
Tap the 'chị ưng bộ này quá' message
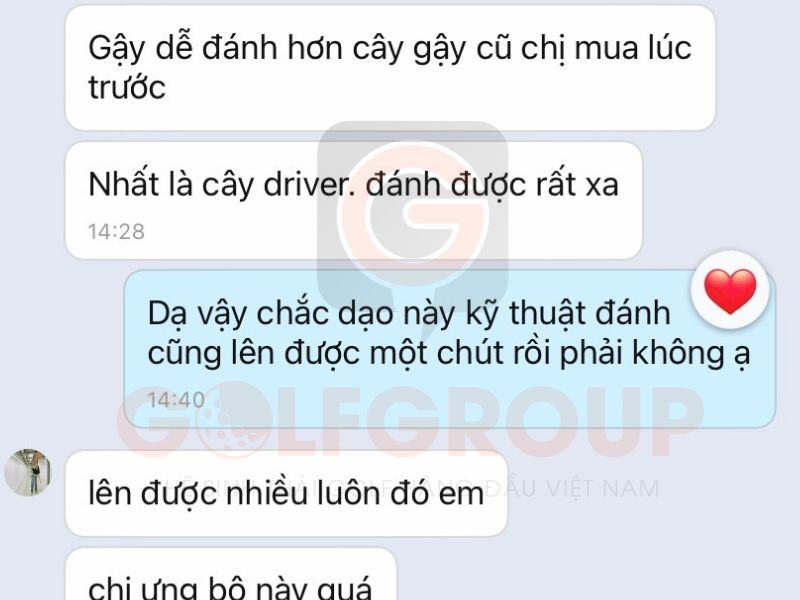[231, 574]
